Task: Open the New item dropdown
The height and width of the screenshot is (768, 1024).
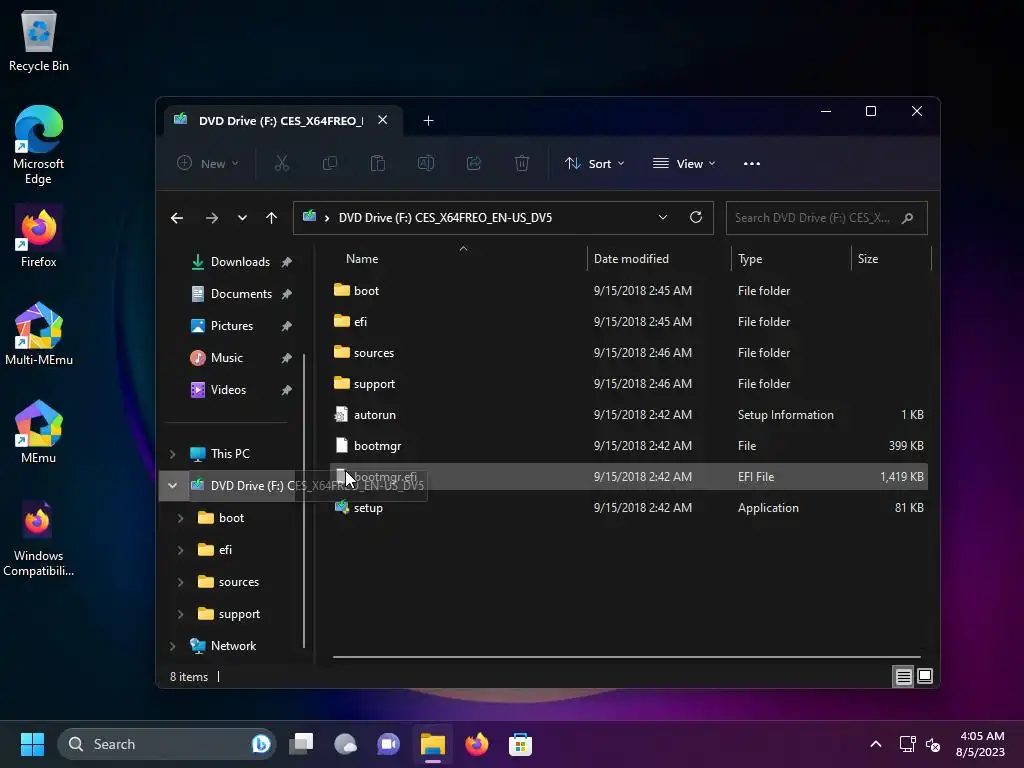Action: point(208,163)
